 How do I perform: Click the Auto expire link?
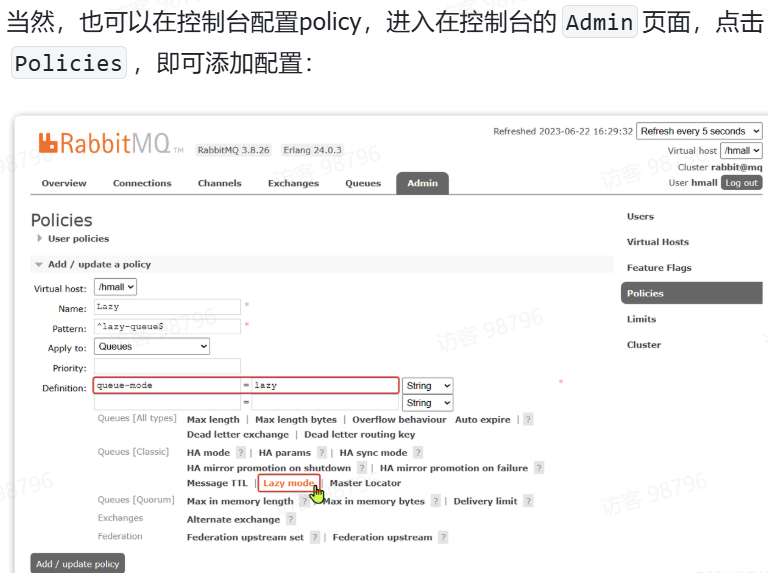[x=482, y=420]
